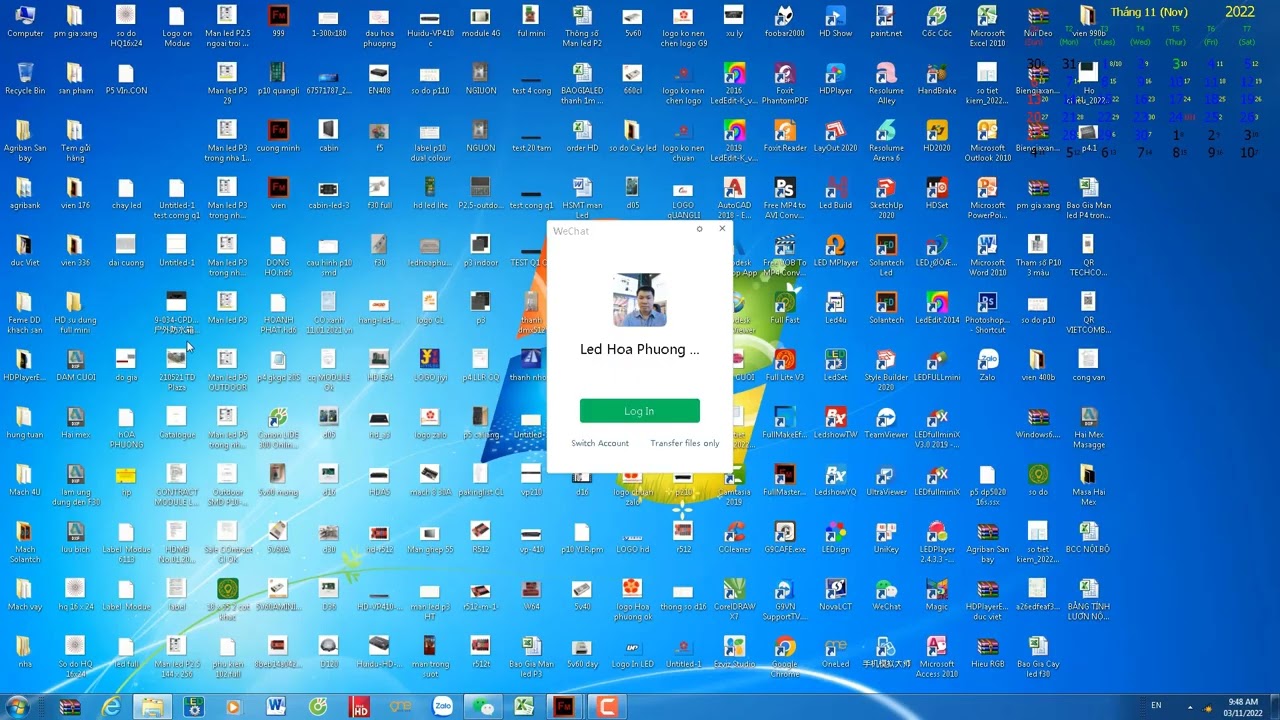Select the Foxit PhantomPDF desktop icon
The image size is (1280, 720).
pos(784,84)
